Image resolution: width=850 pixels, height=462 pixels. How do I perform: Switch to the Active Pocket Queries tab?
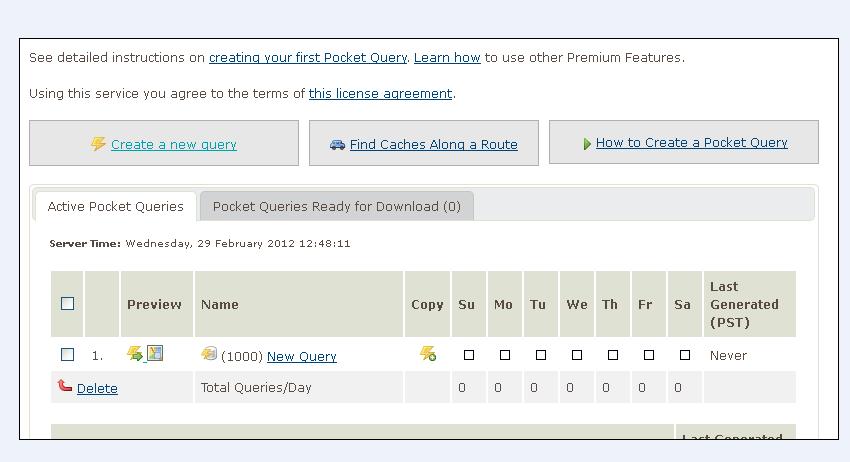tap(115, 207)
